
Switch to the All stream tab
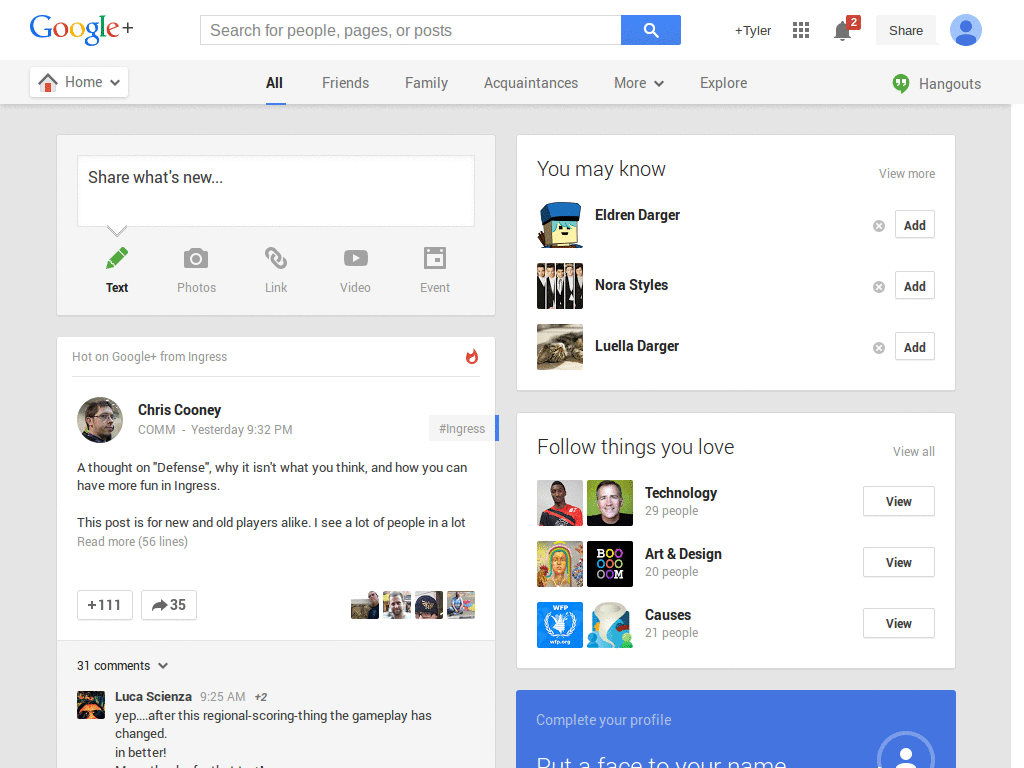coord(274,83)
